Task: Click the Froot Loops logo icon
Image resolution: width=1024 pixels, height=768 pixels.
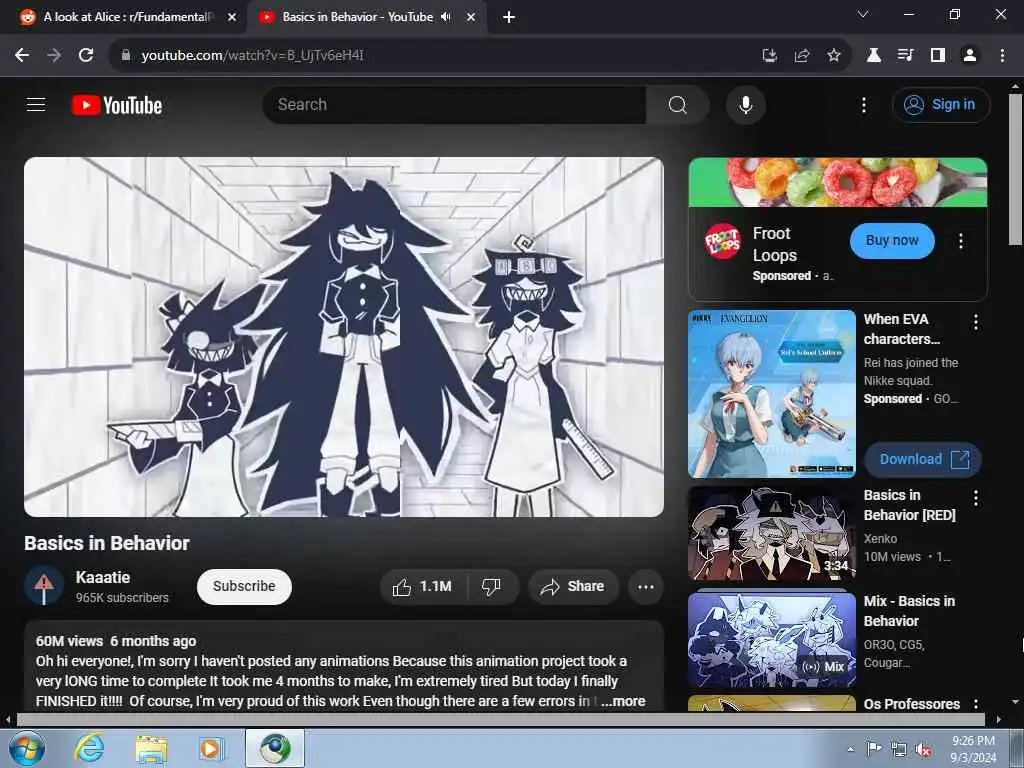Action: [x=722, y=241]
